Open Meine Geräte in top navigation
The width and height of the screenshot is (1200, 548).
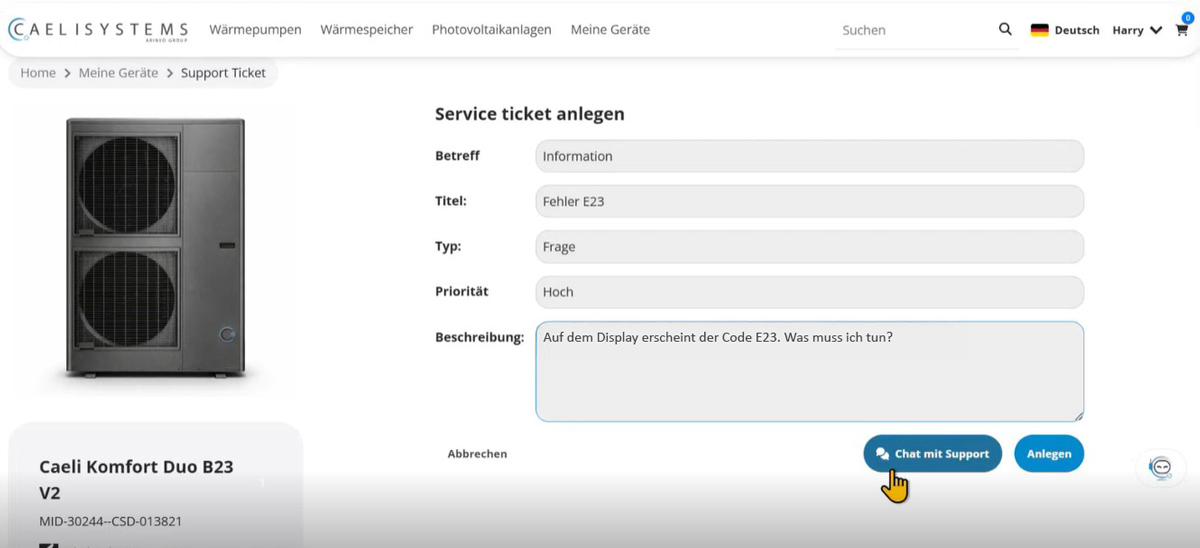click(610, 30)
